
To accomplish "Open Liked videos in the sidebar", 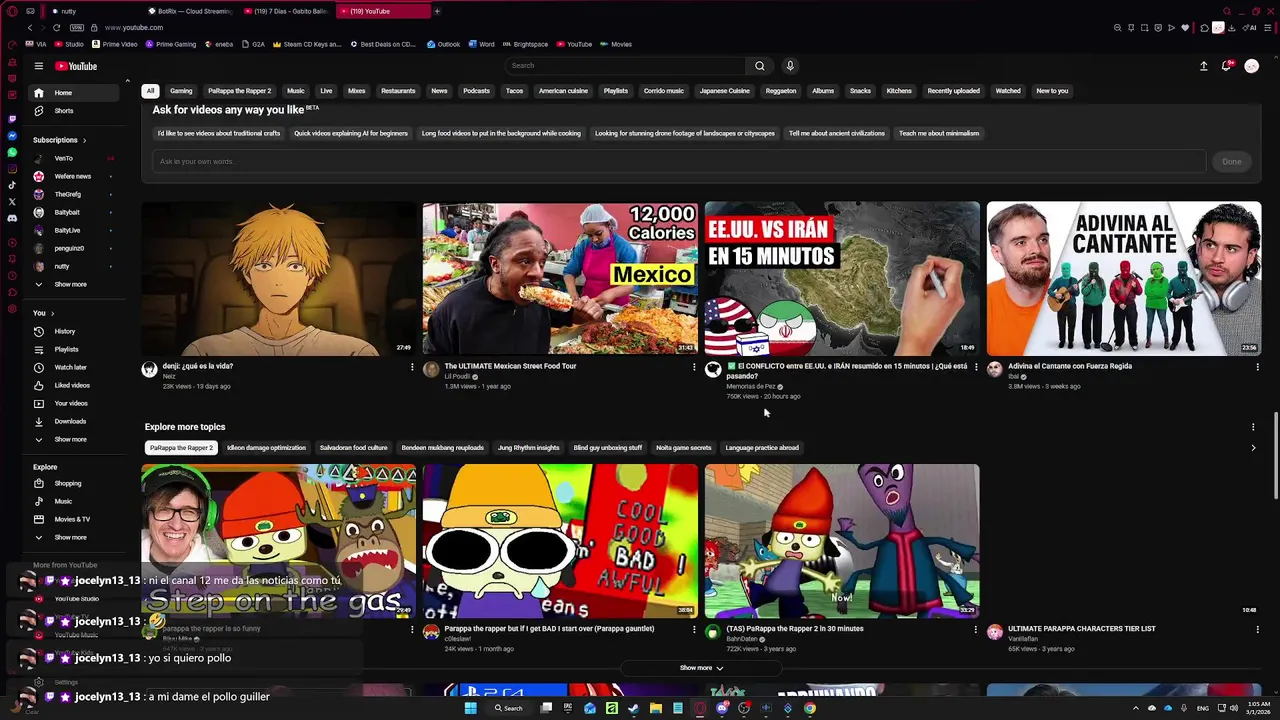I will pyautogui.click(x=72, y=385).
